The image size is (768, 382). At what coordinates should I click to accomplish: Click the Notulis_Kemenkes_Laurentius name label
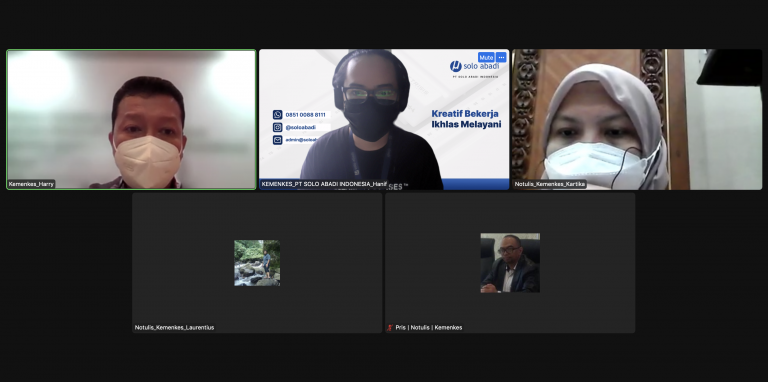point(174,328)
